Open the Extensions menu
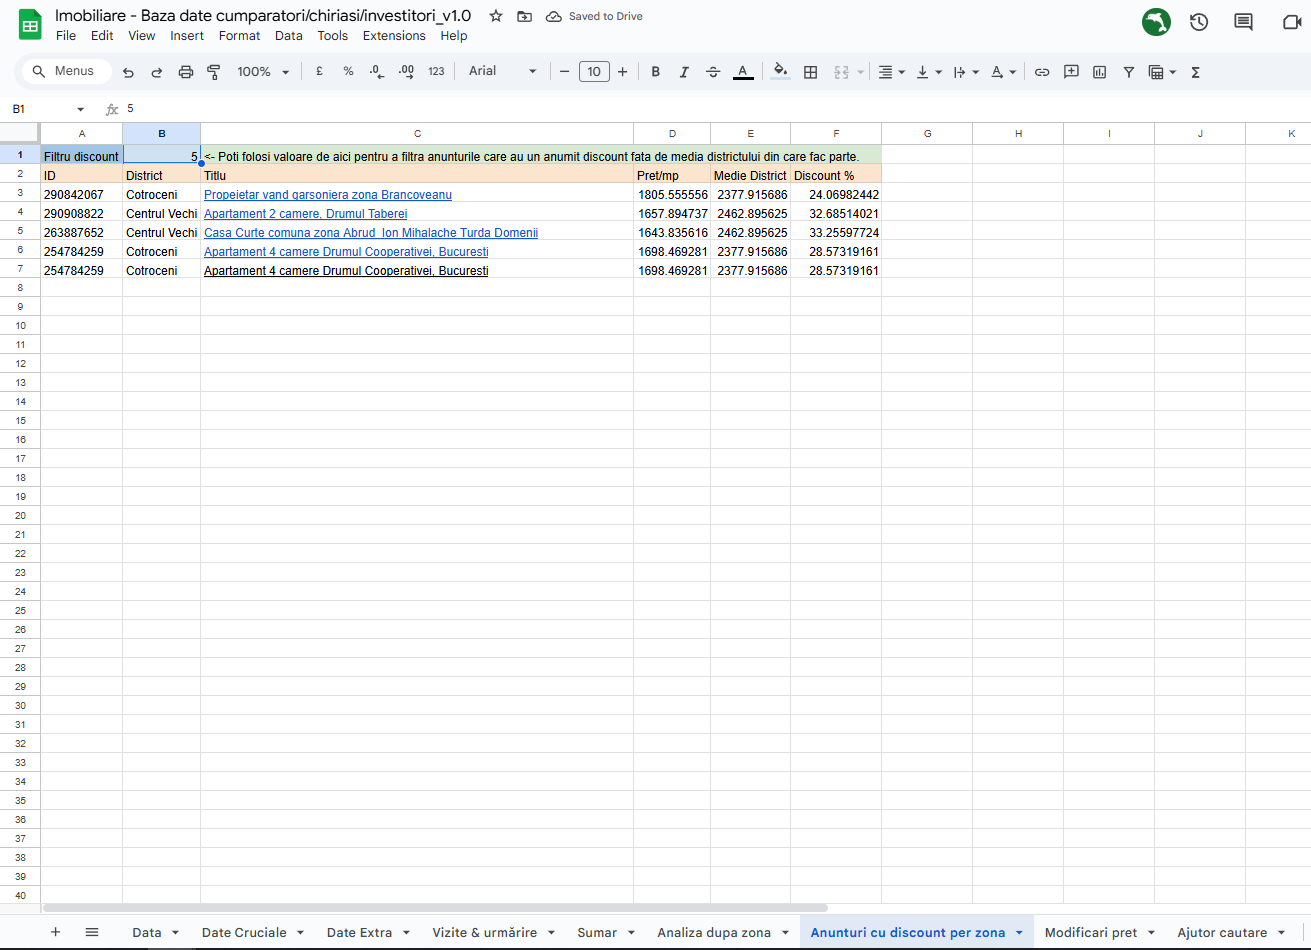Image resolution: width=1311 pixels, height=950 pixels. point(394,36)
